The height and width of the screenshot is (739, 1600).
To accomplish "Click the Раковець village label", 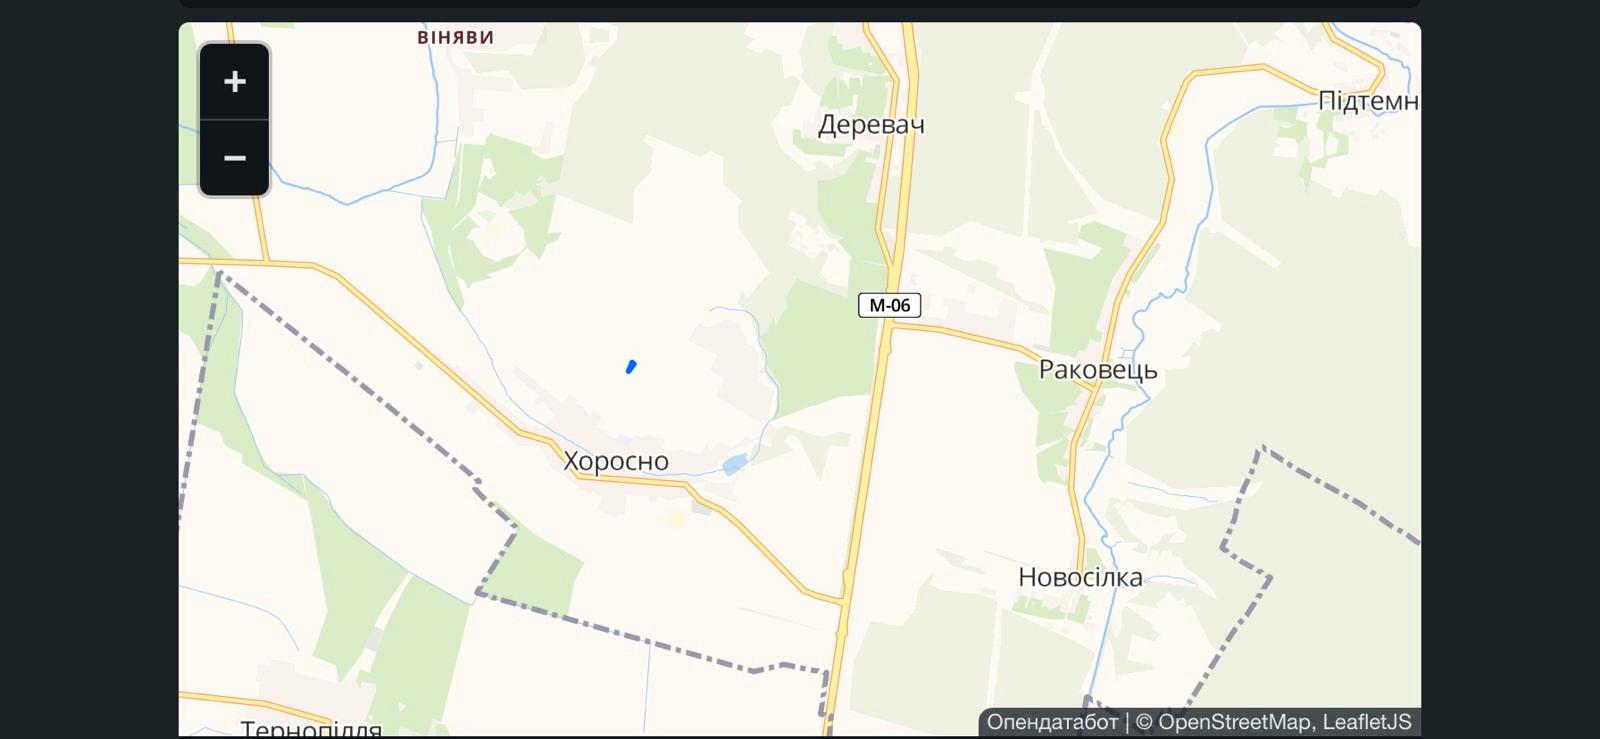I will pos(1098,370).
